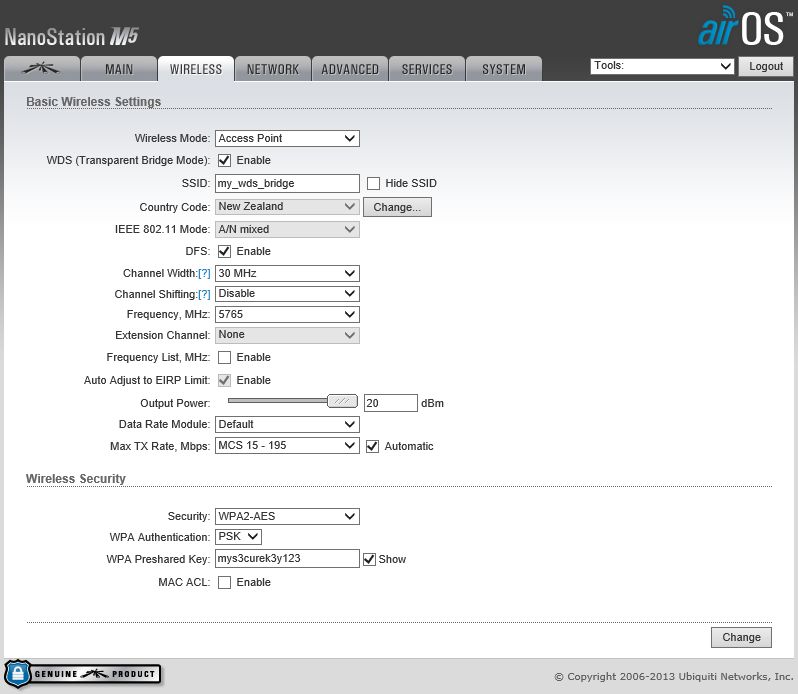Screen dimensions: 798x694
Task: Toggle the DFS Enable checkbox
Action: pos(224,251)
